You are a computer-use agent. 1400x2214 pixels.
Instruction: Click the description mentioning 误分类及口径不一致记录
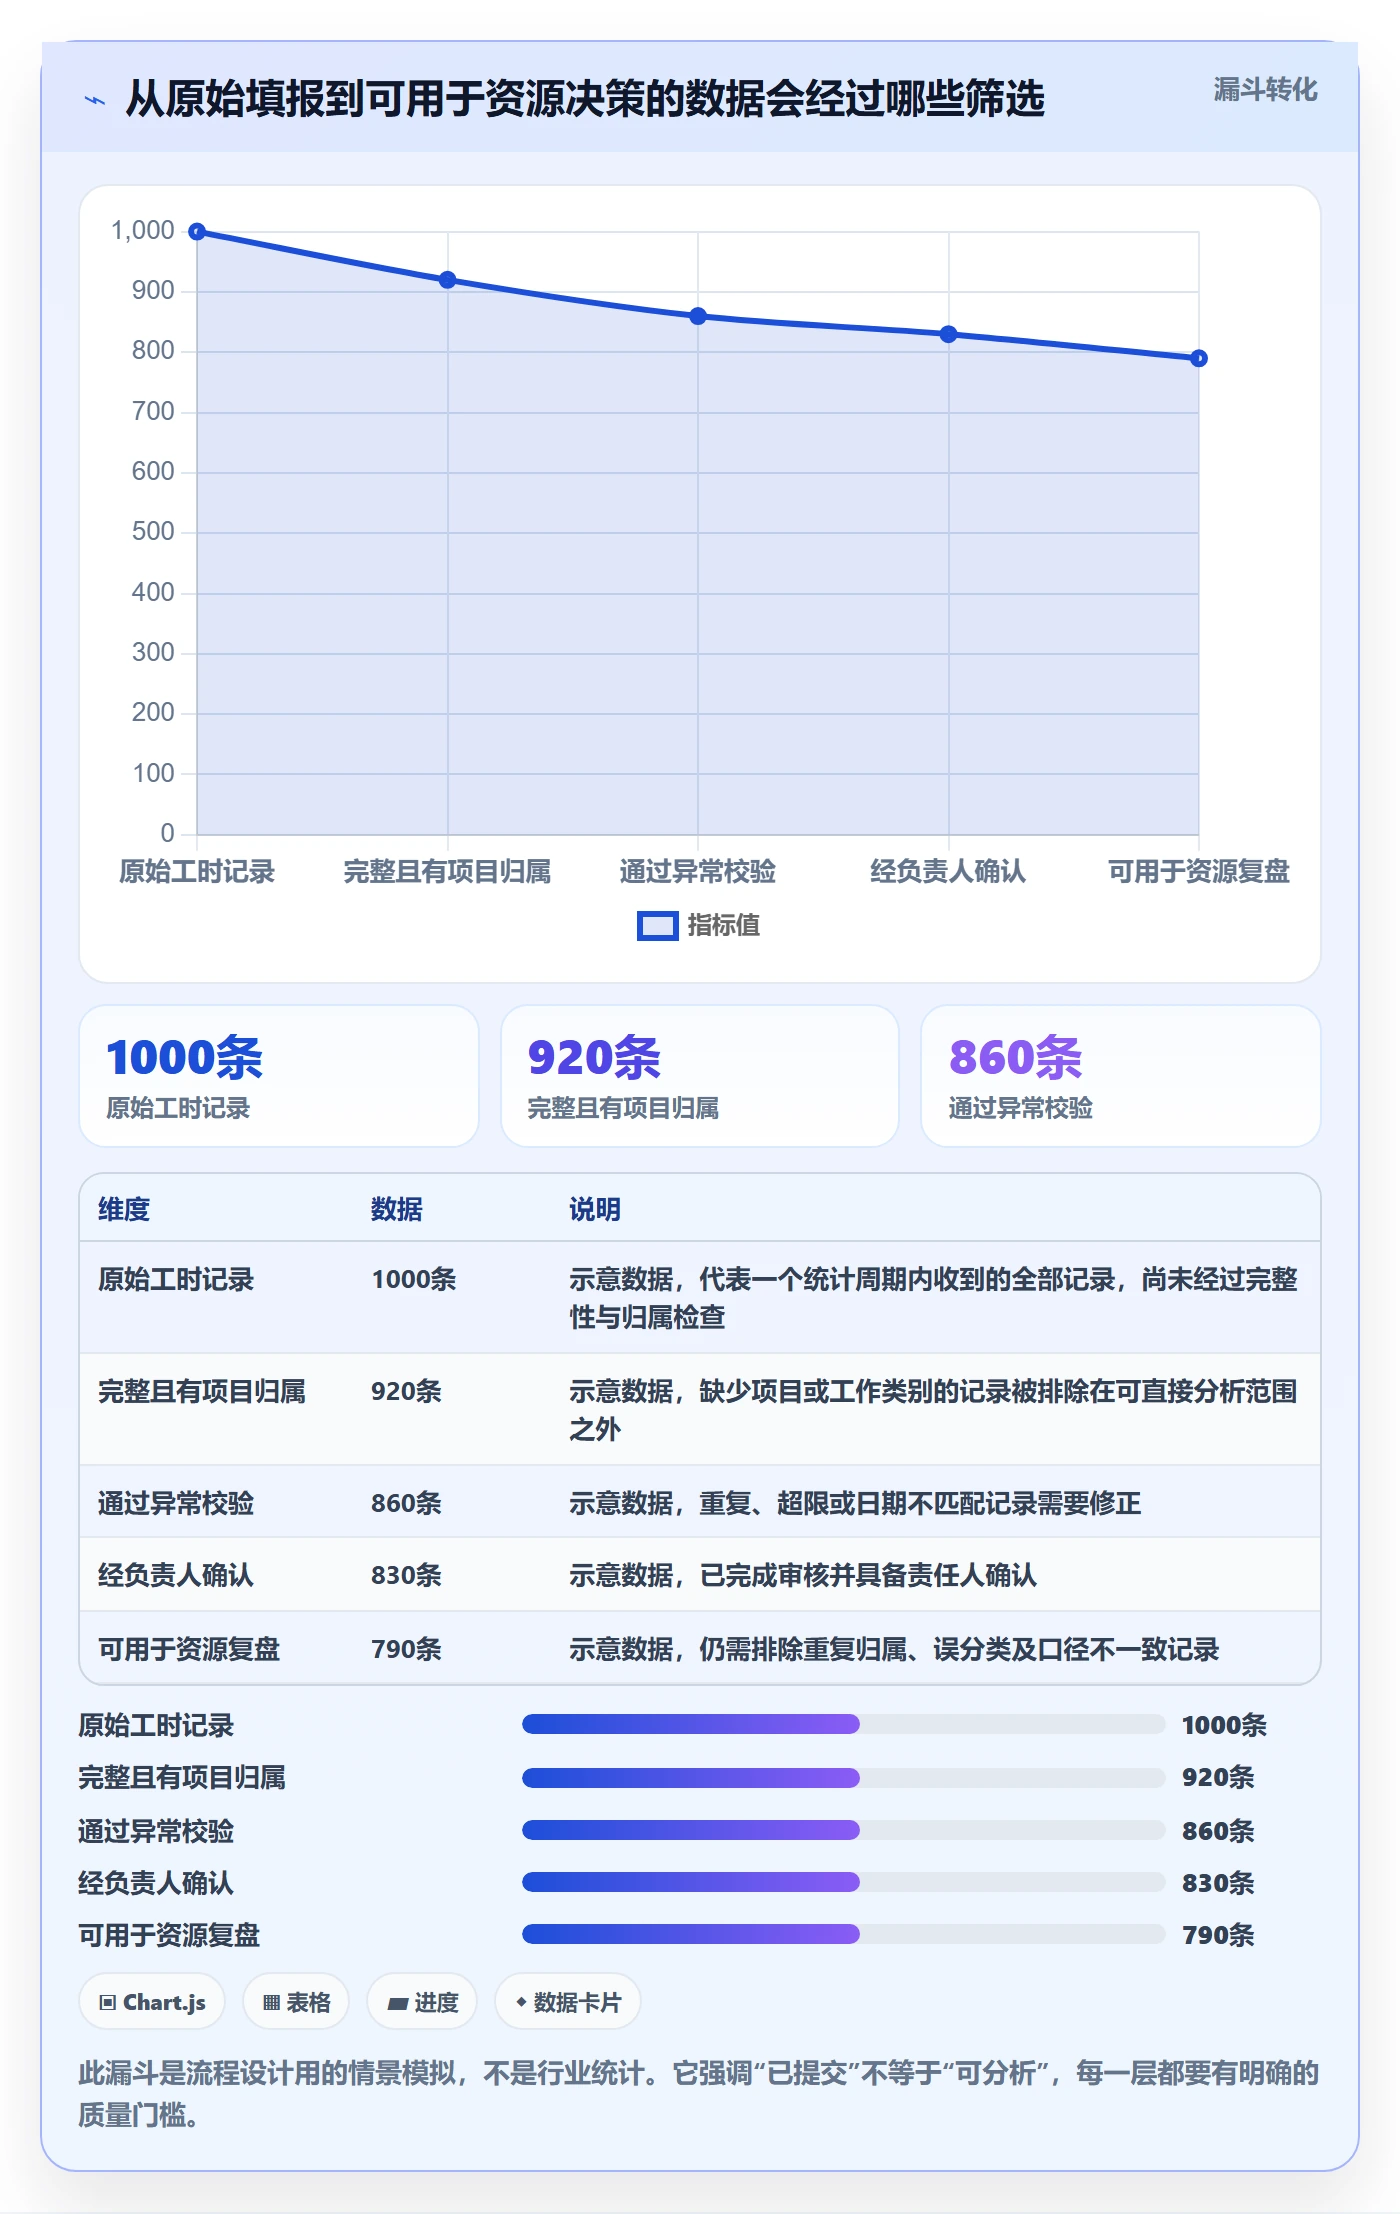(x=894, y=1649)
